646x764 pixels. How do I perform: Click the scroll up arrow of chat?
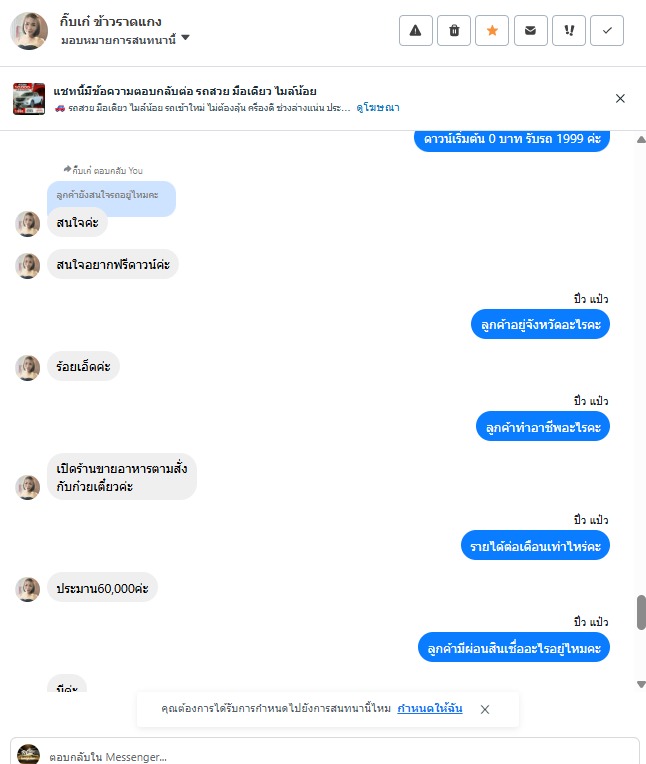[x=641, y=140]
